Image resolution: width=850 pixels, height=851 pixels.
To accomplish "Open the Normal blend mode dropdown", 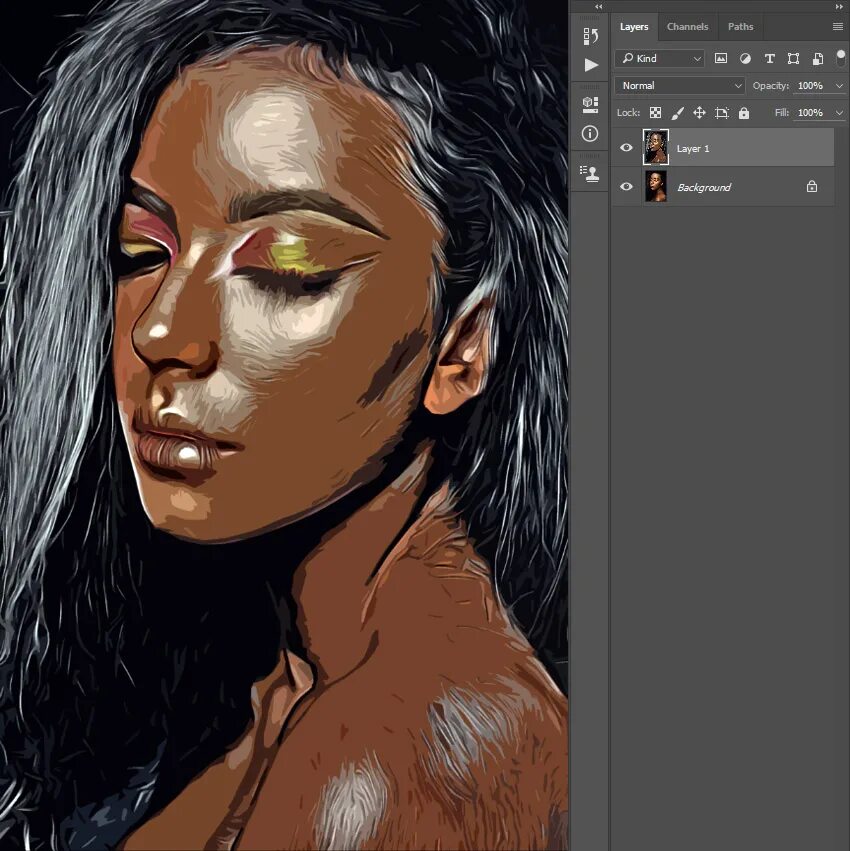I will (680, 85).
